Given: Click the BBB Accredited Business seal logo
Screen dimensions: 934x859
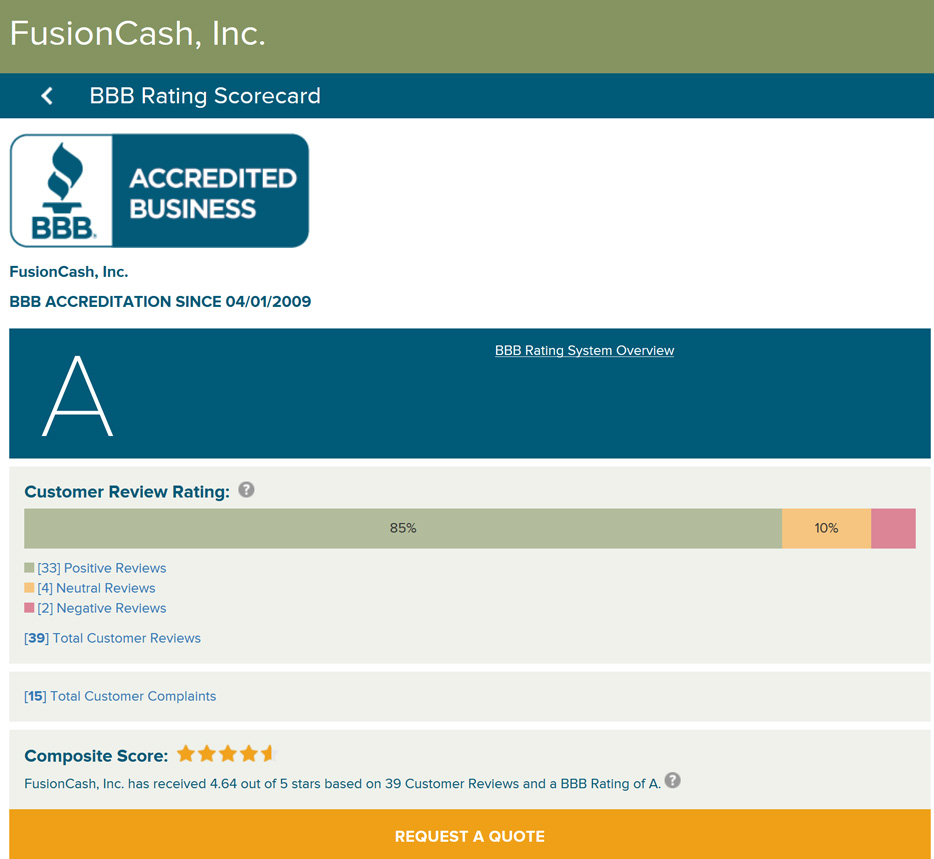Looking at the screenshot, I should pos(159,191).
